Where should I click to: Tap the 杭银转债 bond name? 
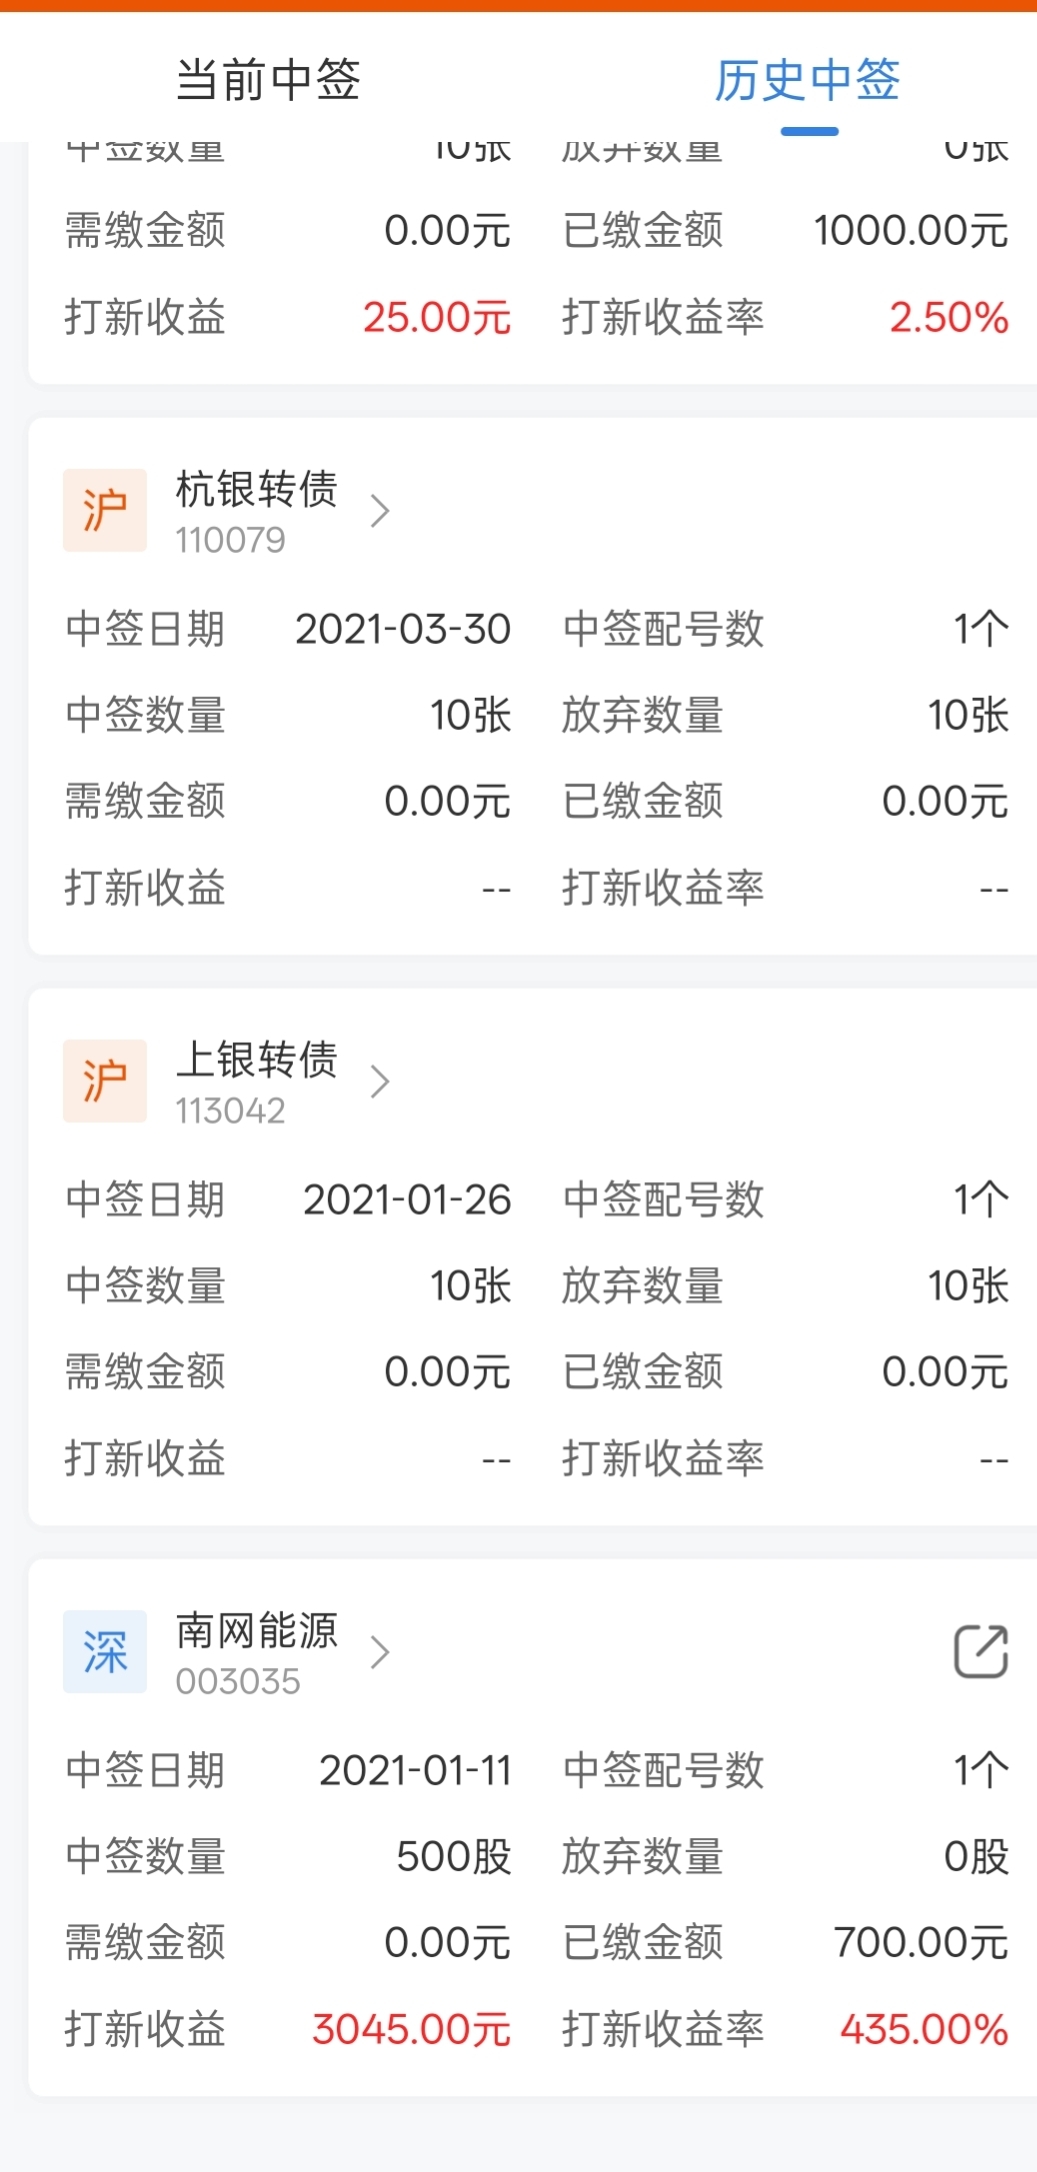point(257,489)
